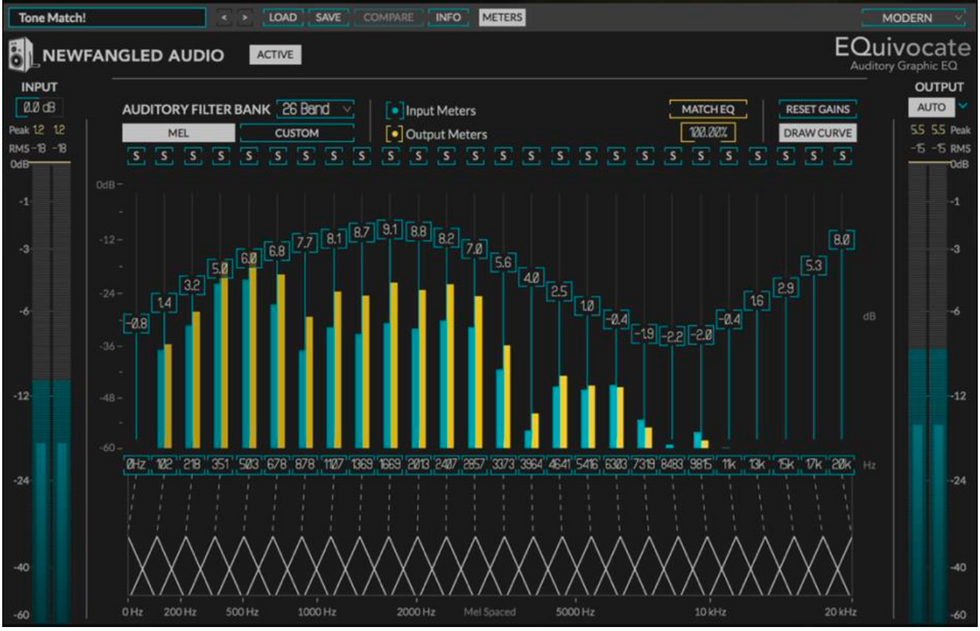
Task: Click the 2857 frequency label box
Action: point(474,464)
